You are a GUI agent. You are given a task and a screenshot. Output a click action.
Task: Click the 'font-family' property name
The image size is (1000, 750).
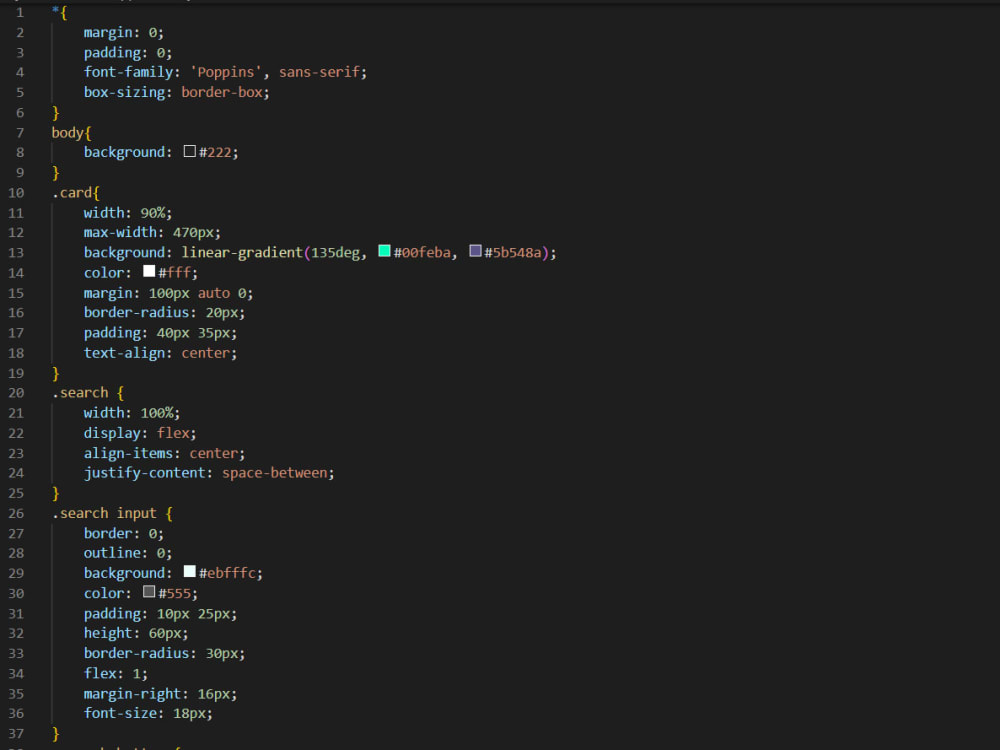click(x=128, y=72)
